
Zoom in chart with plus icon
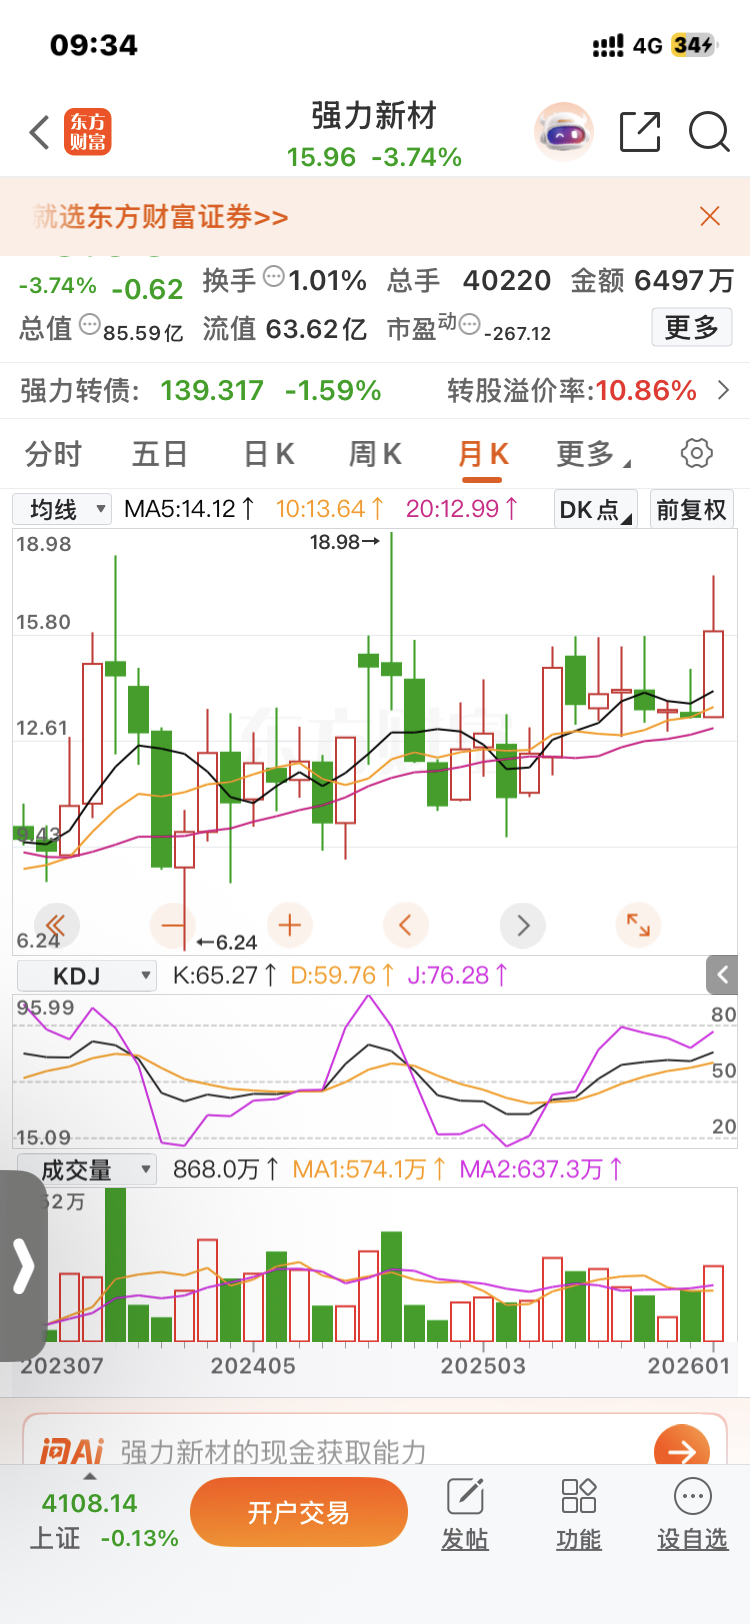(x=290, y=925)
